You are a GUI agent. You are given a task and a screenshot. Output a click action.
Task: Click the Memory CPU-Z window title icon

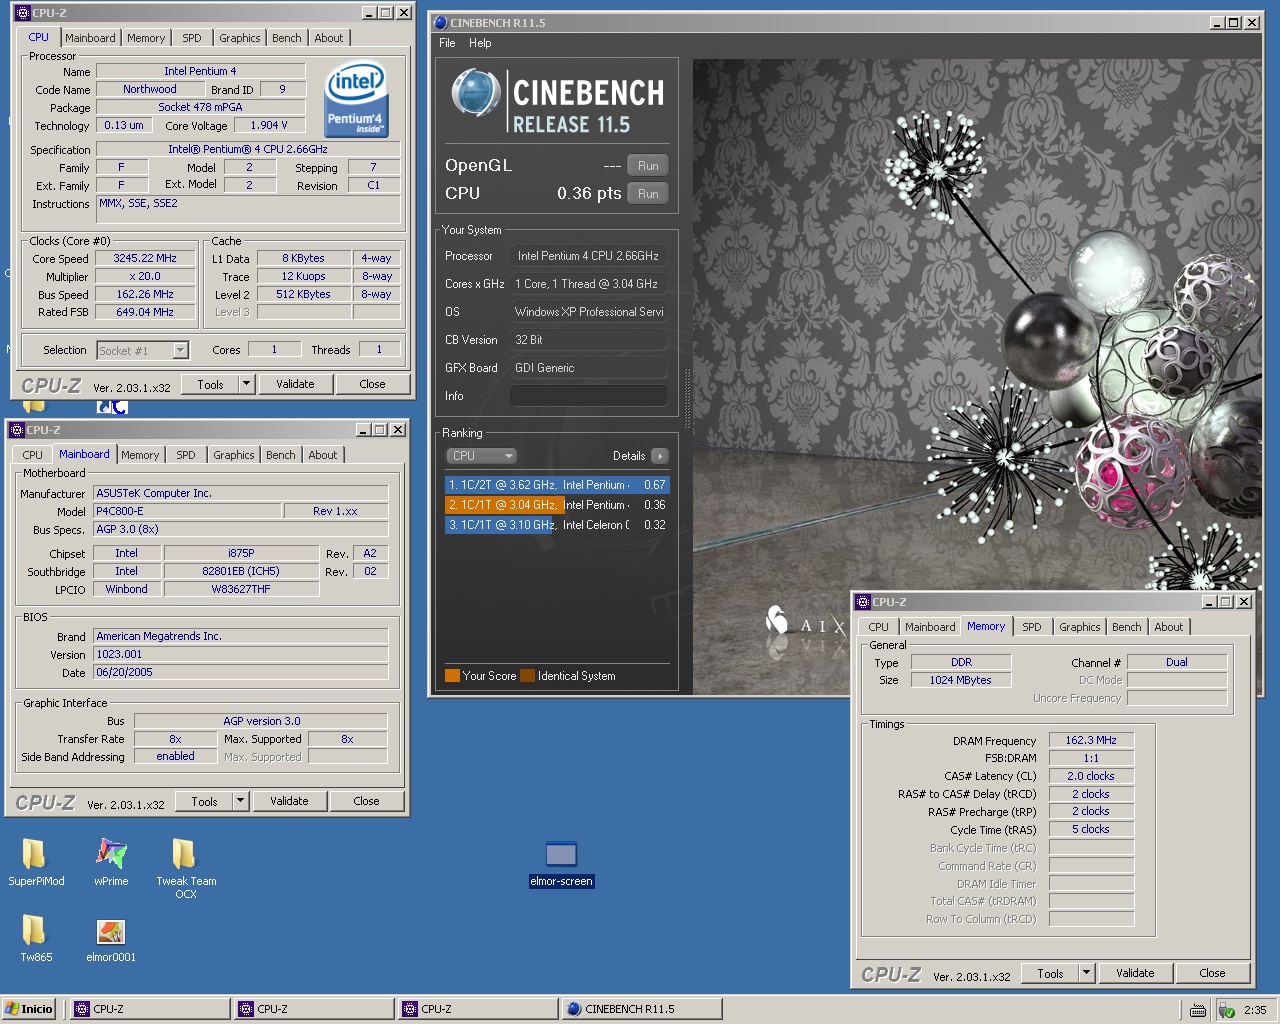(862, 602)
